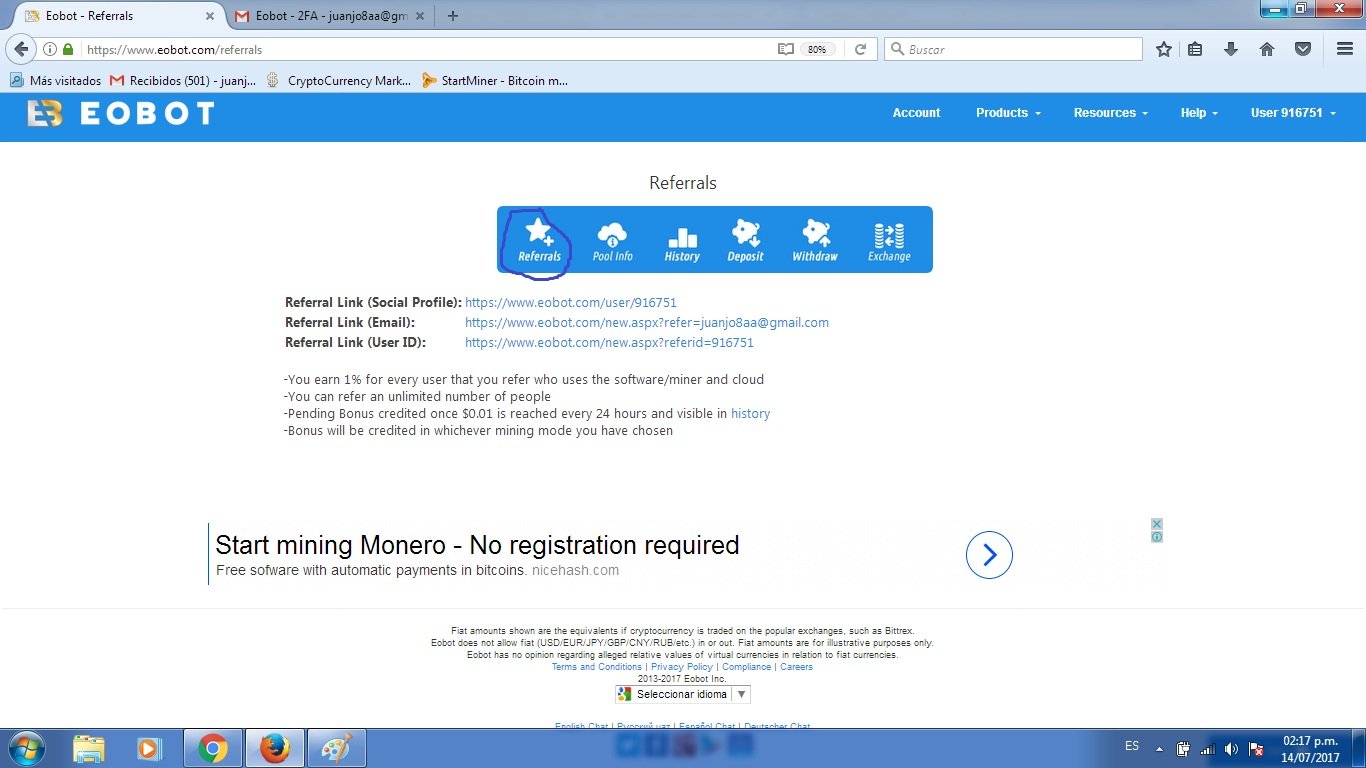
Task: Open the Seleccionar idioma language selector
Action: tap(682, 694)
